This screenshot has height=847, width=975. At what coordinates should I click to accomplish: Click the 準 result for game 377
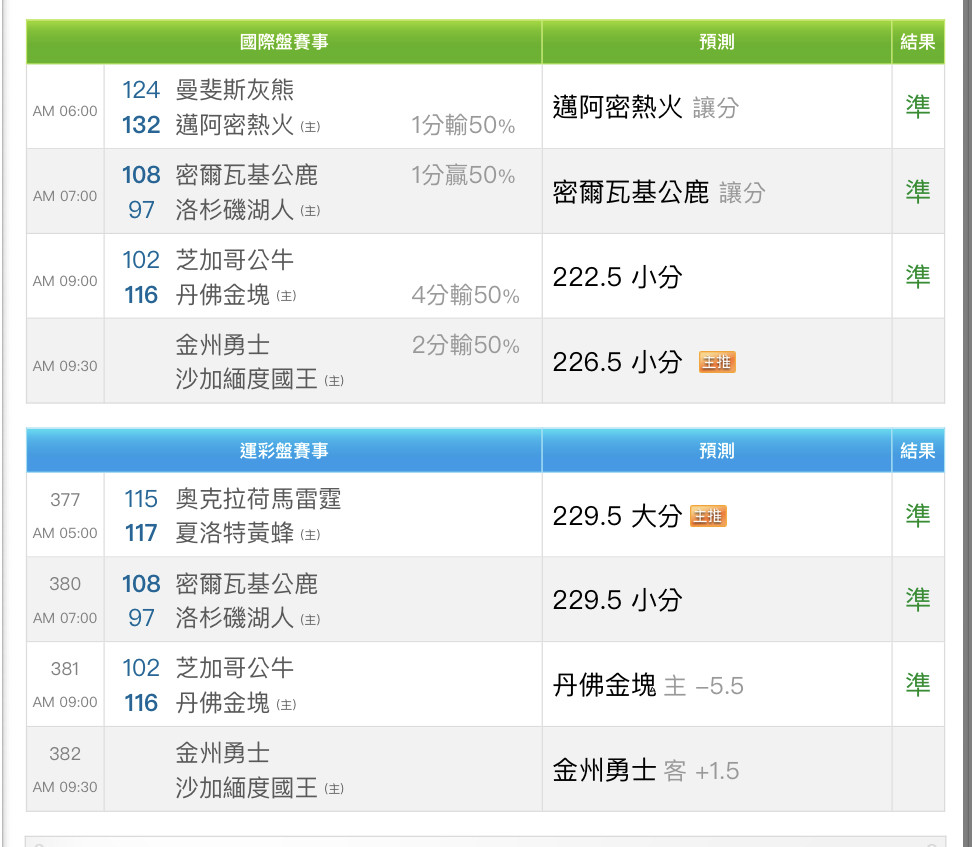pyautogui.click(x=918, y=516)
